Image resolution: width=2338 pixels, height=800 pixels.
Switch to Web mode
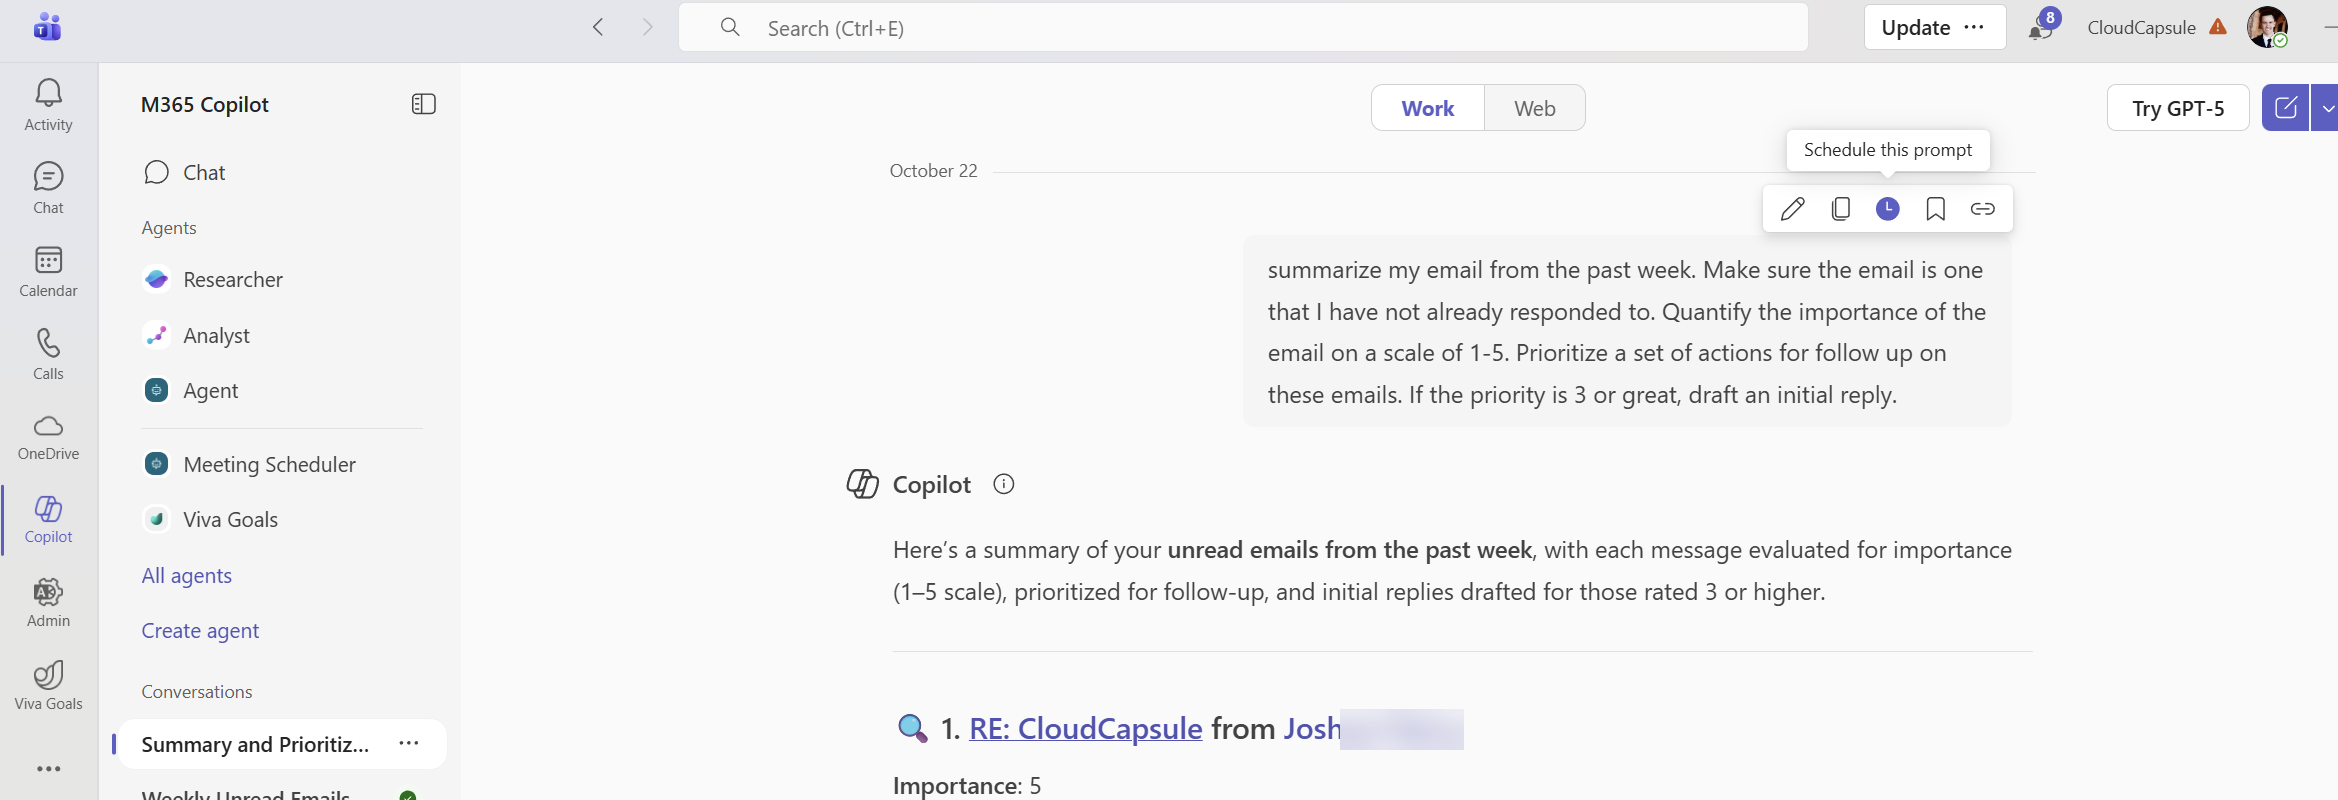(x=1534, y=108)
